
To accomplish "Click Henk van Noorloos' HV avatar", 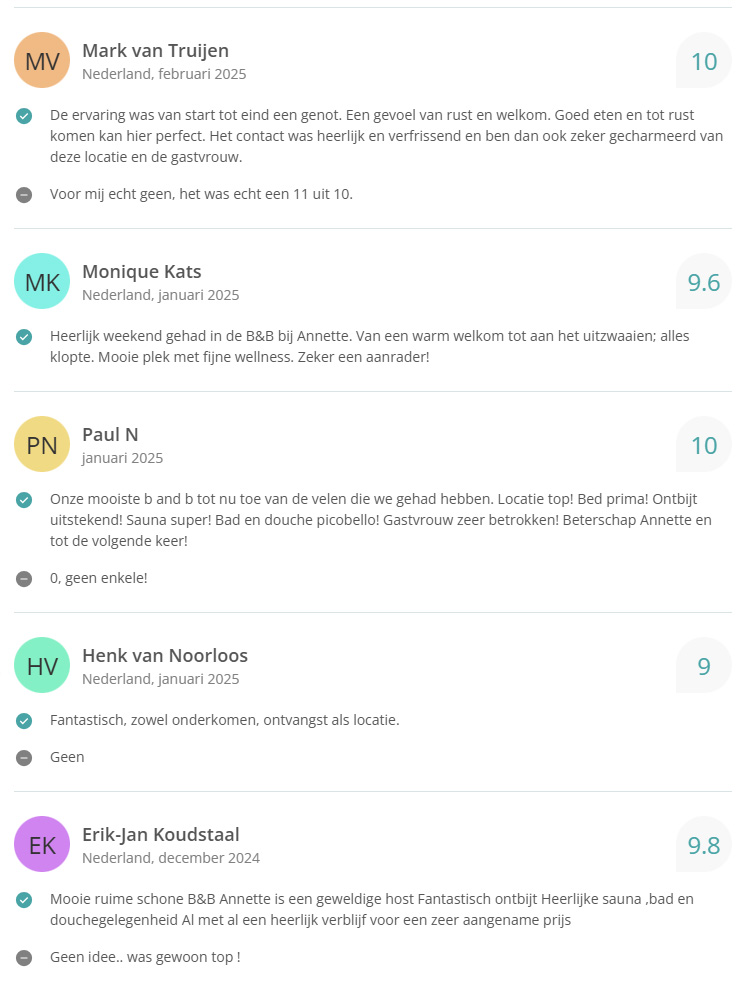I will pyautogui.click(x=42, y=666).
